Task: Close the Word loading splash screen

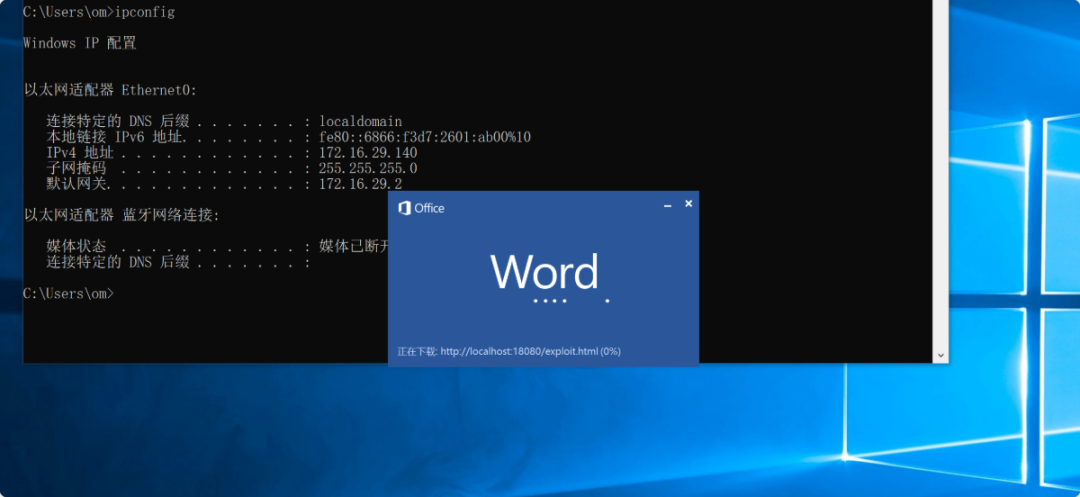Action: 688,204
